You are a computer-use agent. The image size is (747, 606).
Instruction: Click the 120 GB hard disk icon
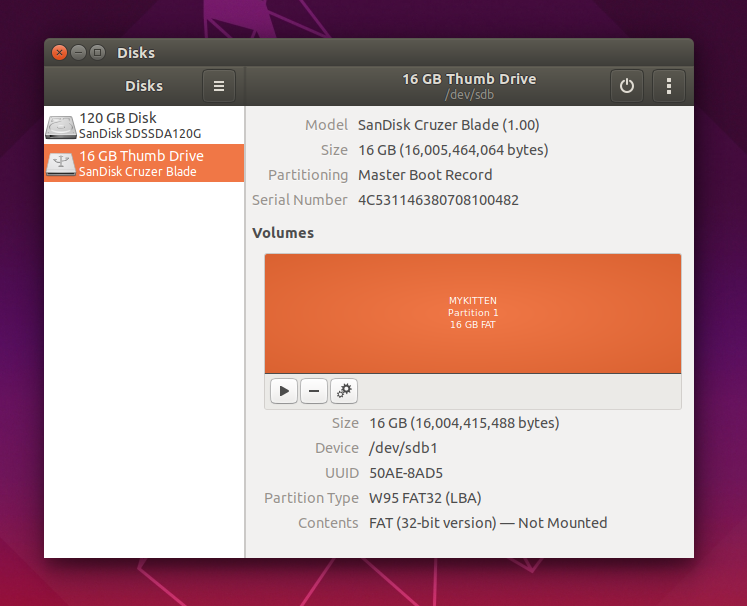(x=61, y=126)
